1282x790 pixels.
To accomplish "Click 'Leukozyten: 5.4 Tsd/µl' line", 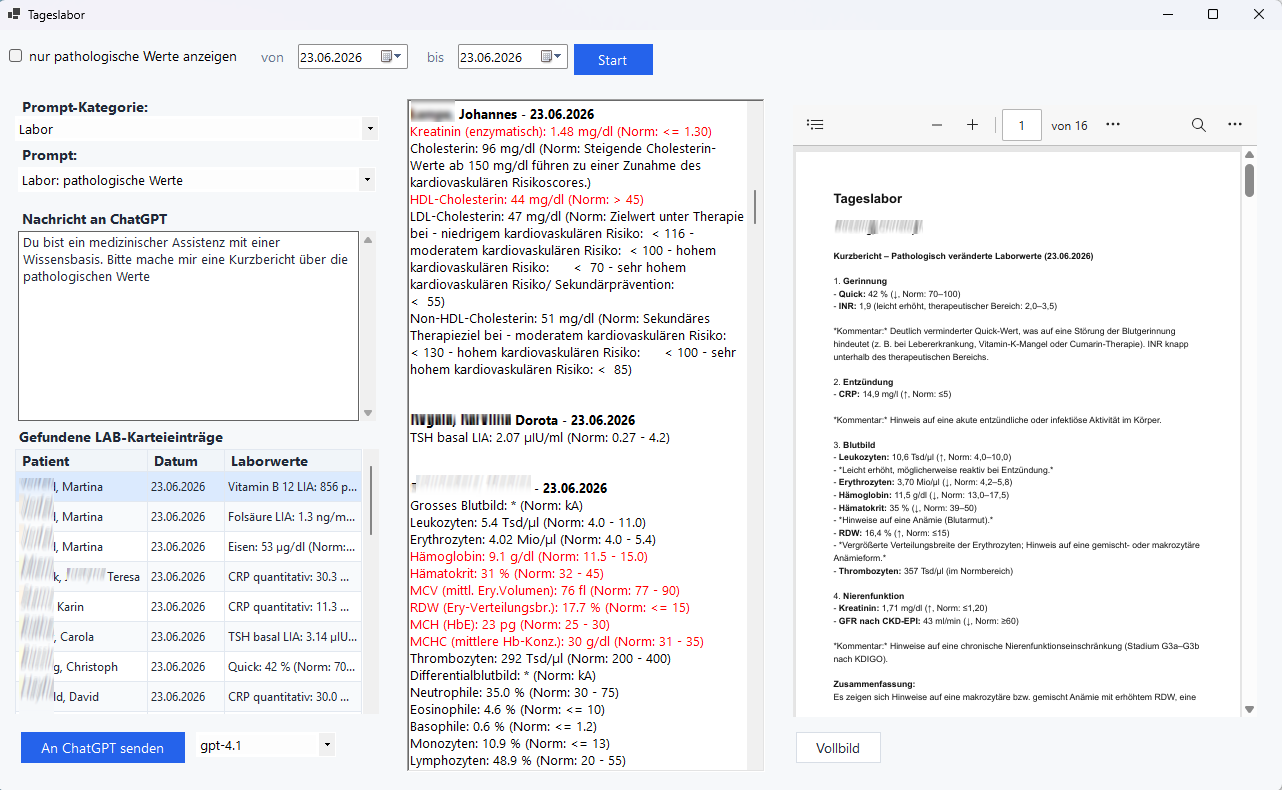I will [x=528, y=522].
